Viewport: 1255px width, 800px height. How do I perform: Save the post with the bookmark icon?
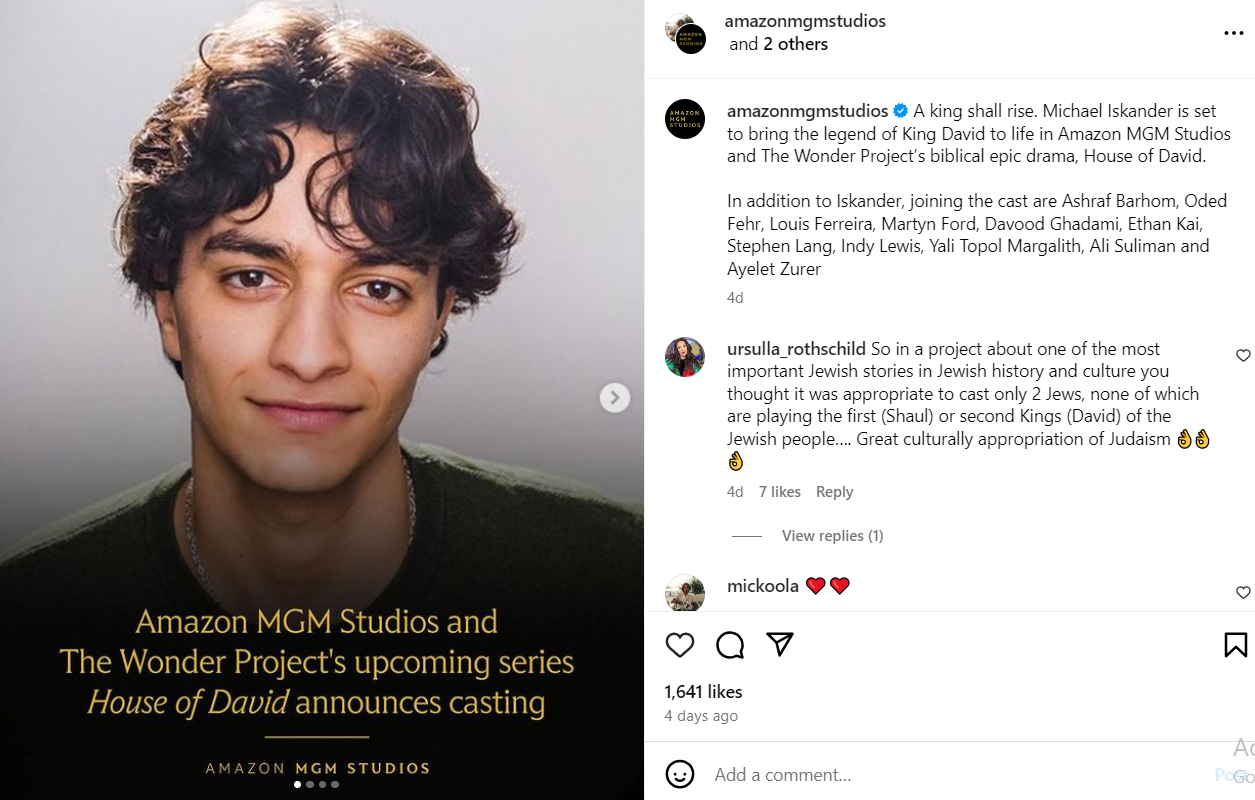[1235, 645]
